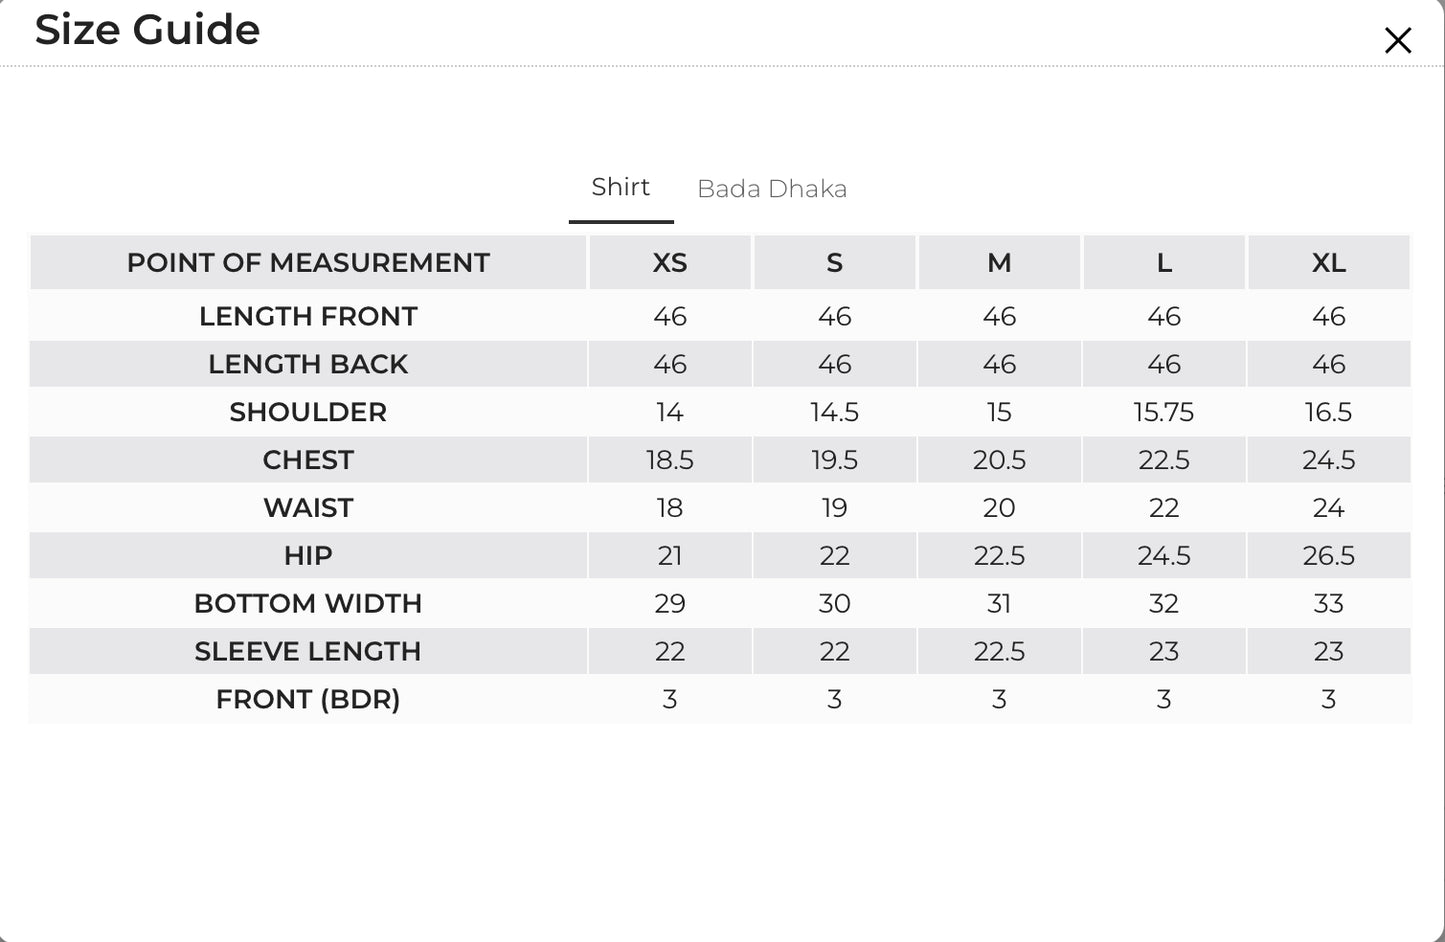Click the Hip row label
1445x942 pixels.
click(x=308, y=556)
